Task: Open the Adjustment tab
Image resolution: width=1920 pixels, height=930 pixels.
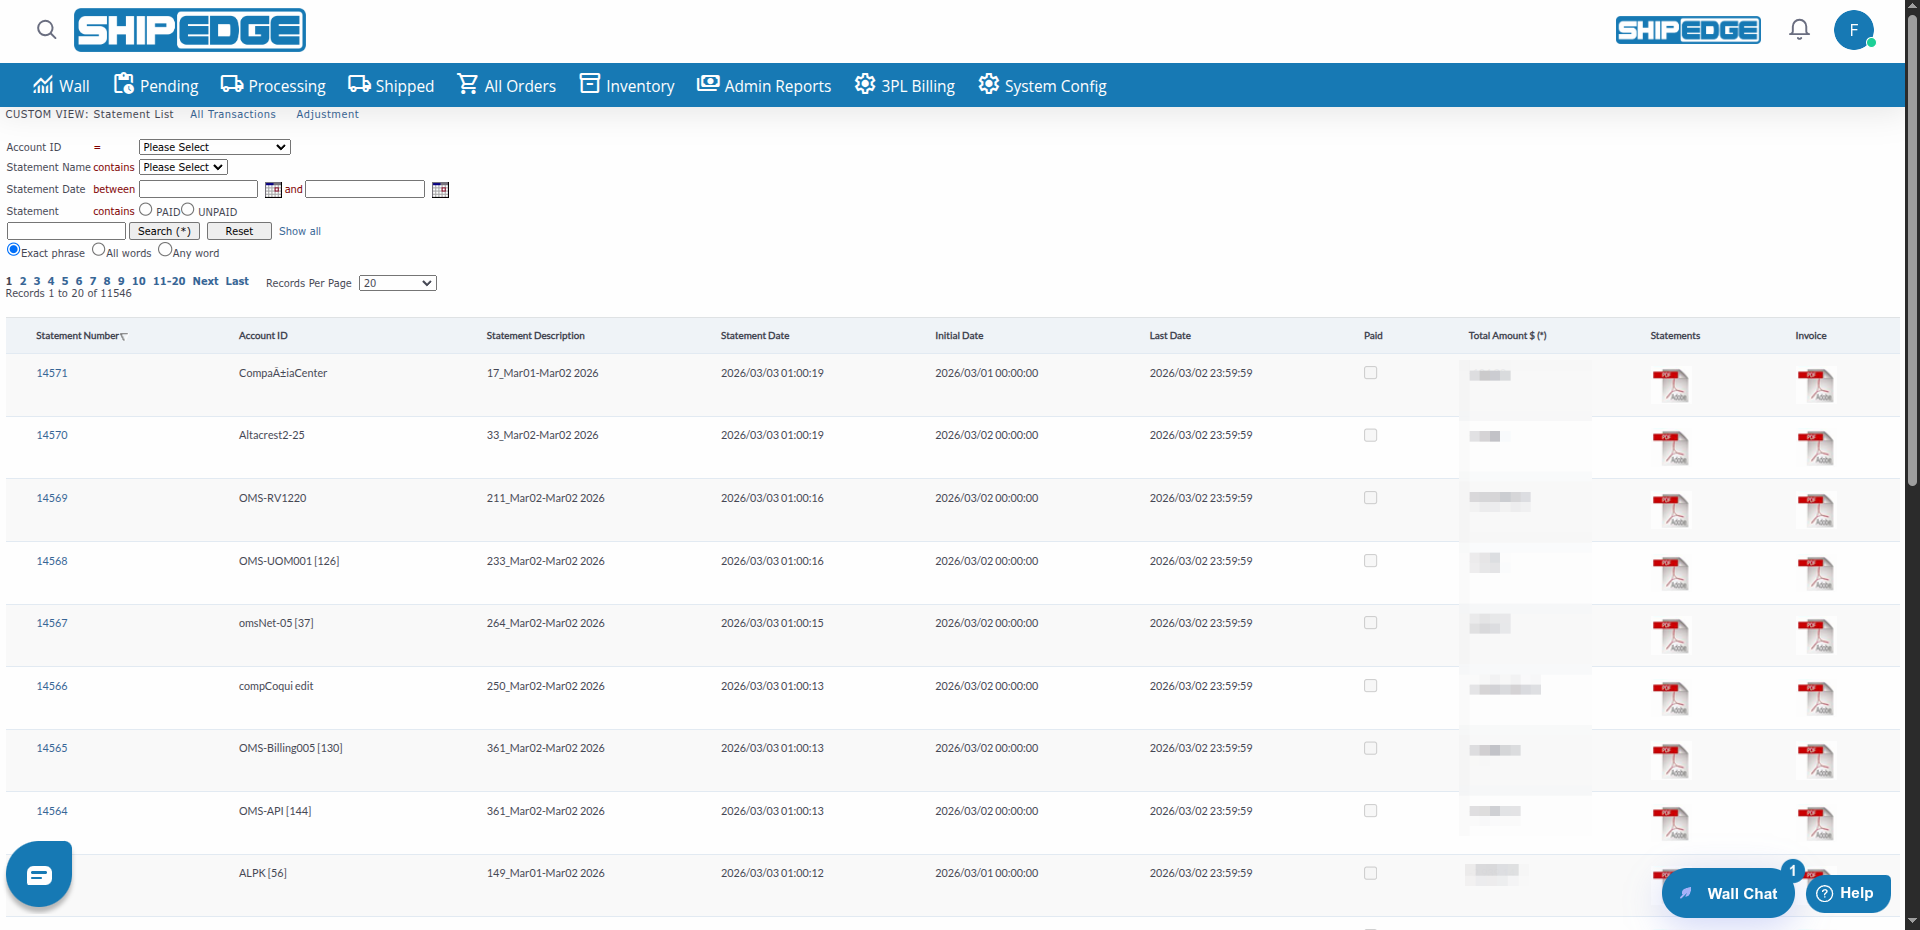Action: click(x=327, y=114)
